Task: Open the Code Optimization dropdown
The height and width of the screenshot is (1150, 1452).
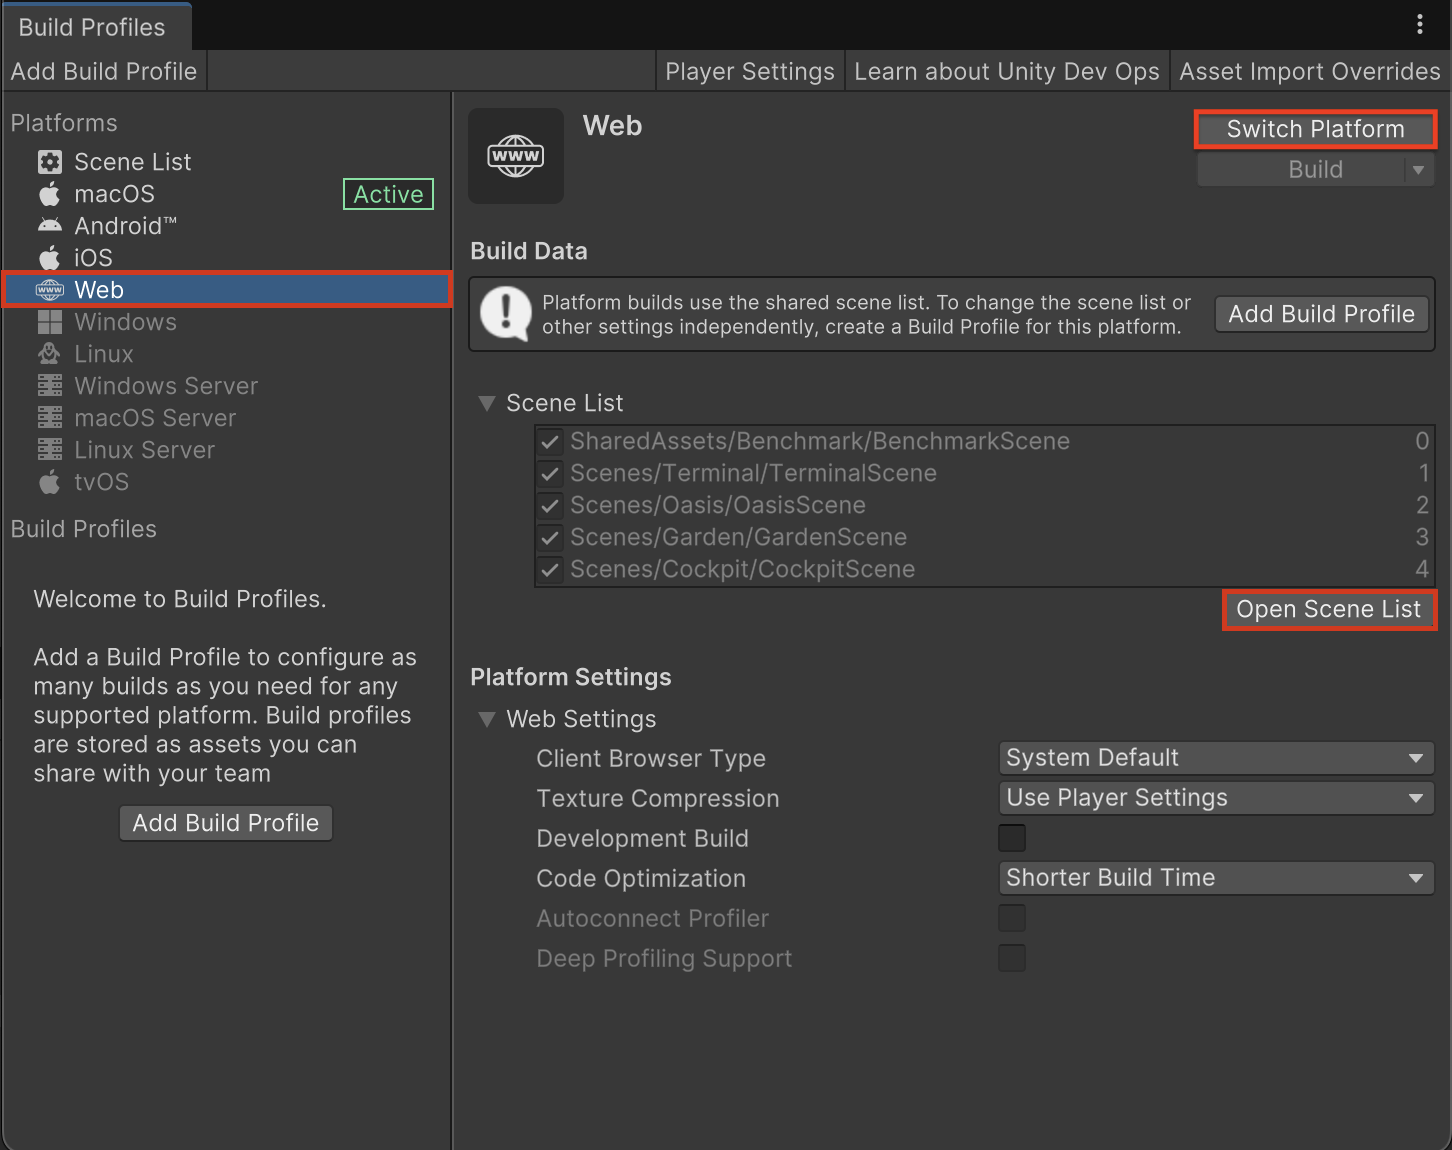Action: coord(1215,878)
